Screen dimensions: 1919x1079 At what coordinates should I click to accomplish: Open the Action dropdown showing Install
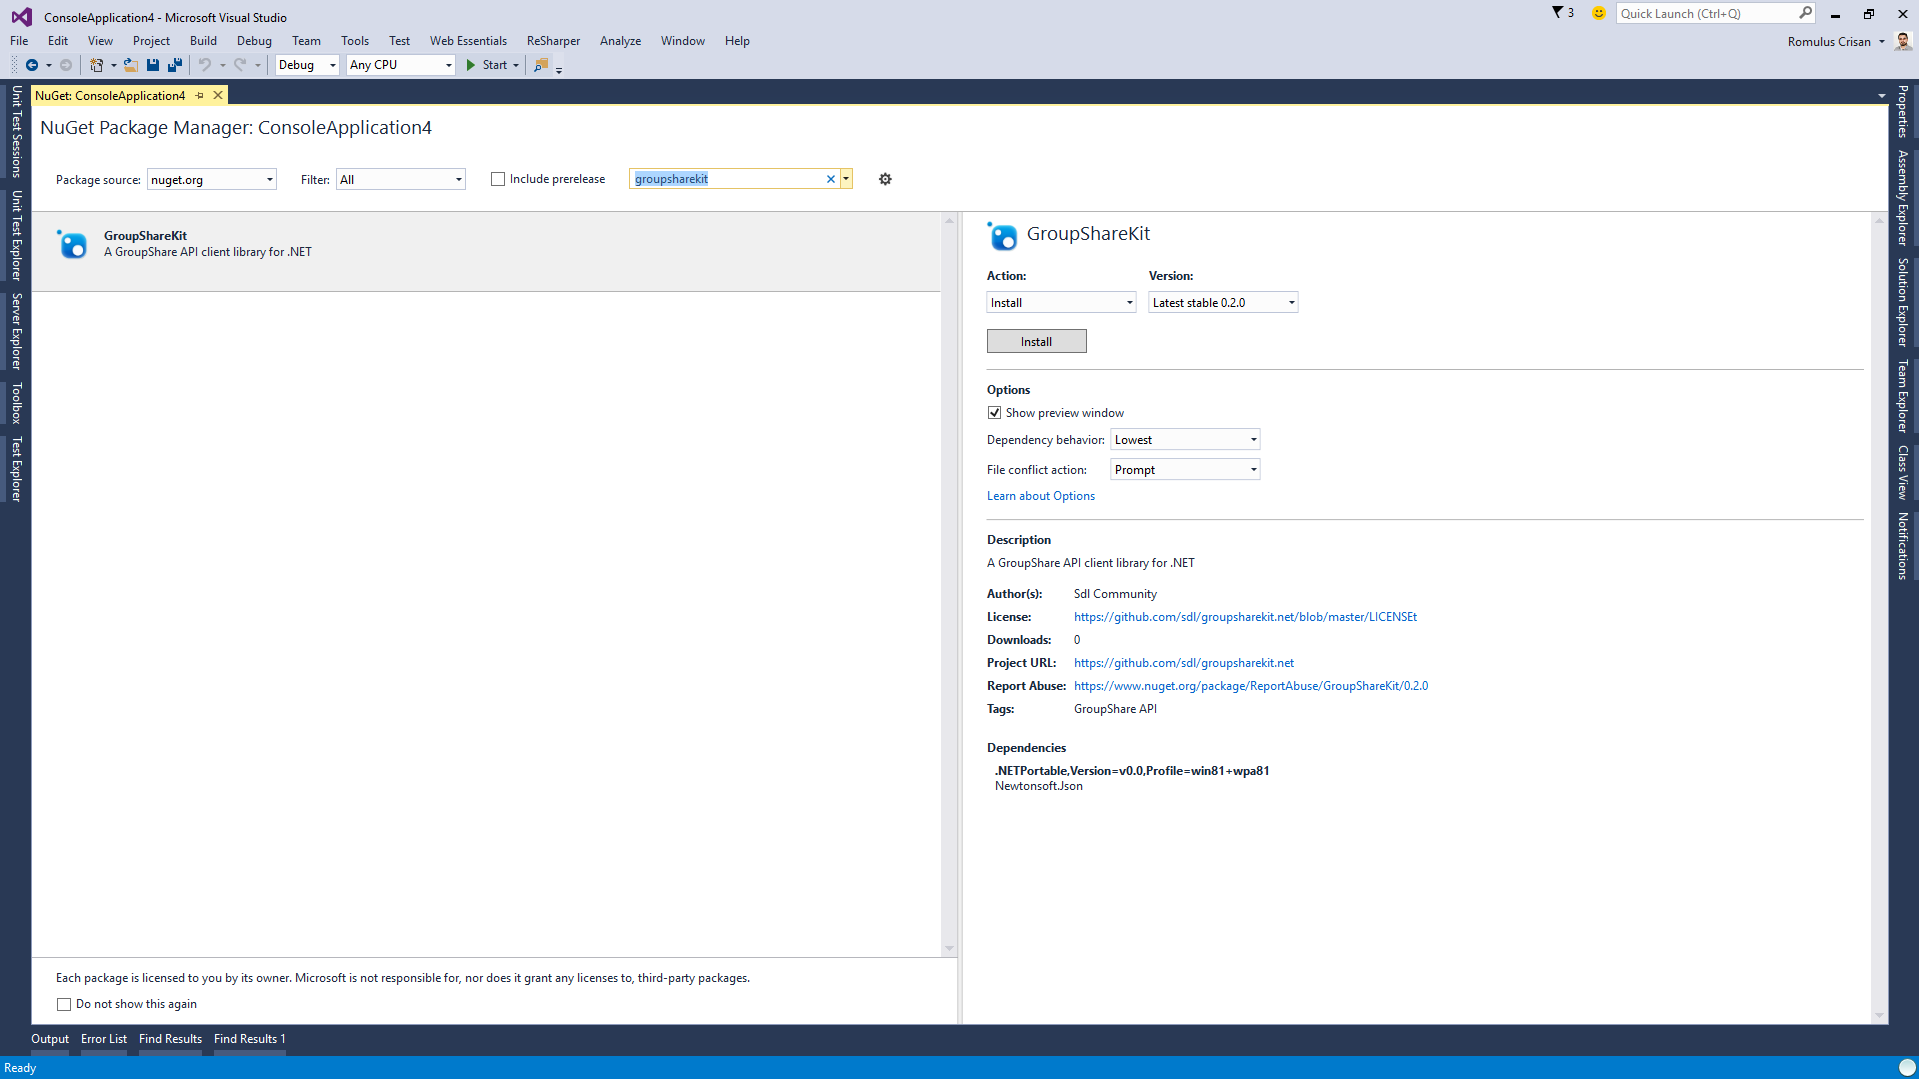1061,303
